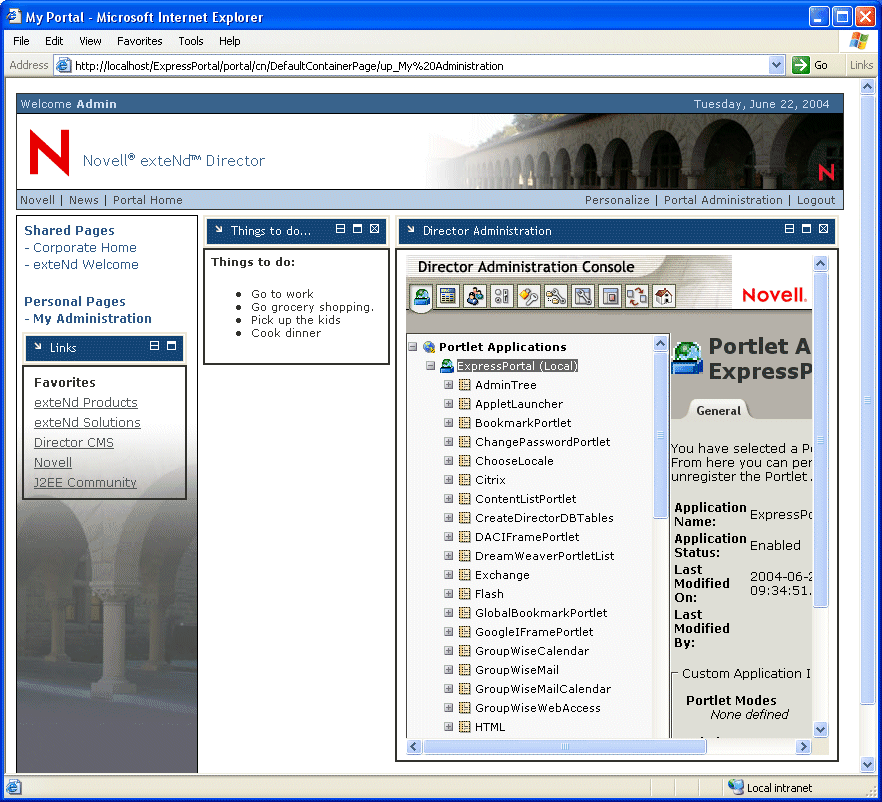Collapse the ExpressPortal (Local) node
Screen dimensions: 882x802
(430, 366)
